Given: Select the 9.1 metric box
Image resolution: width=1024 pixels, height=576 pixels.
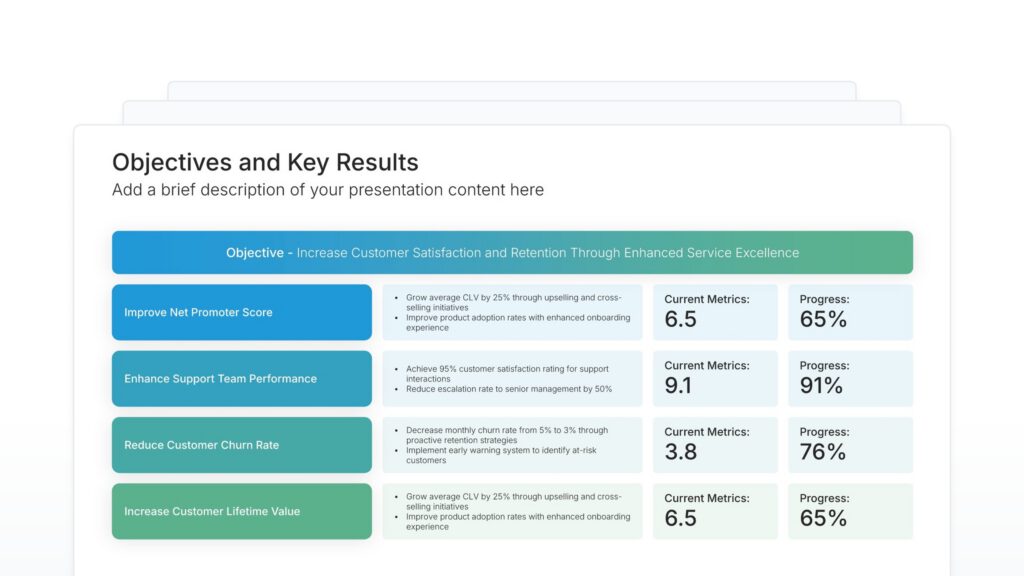Looking at the screenshot, I should (715, 378).
